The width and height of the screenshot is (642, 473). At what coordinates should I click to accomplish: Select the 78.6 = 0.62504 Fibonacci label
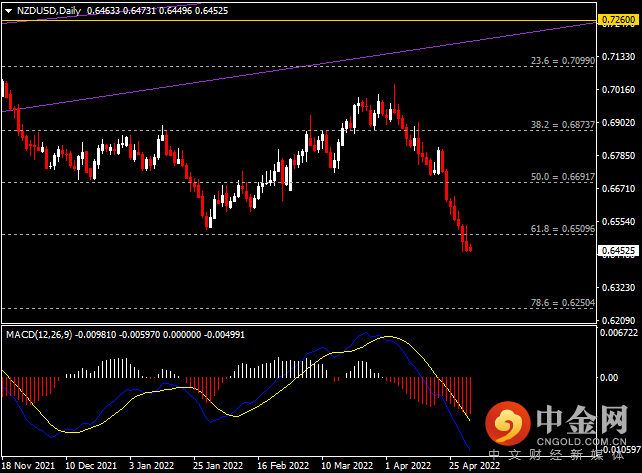[x=563, y=303]
